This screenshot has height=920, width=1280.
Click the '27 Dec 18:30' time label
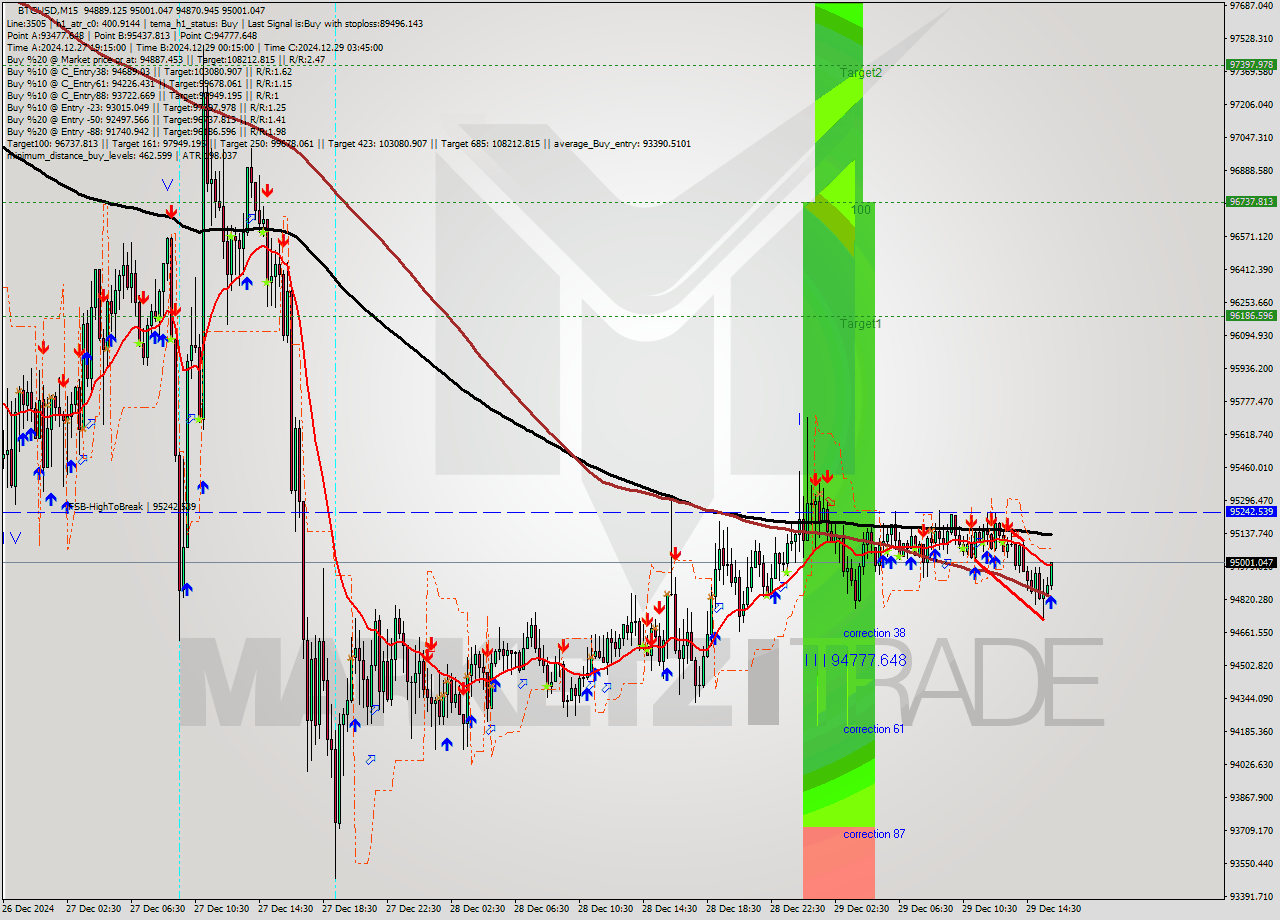point(349,909)
